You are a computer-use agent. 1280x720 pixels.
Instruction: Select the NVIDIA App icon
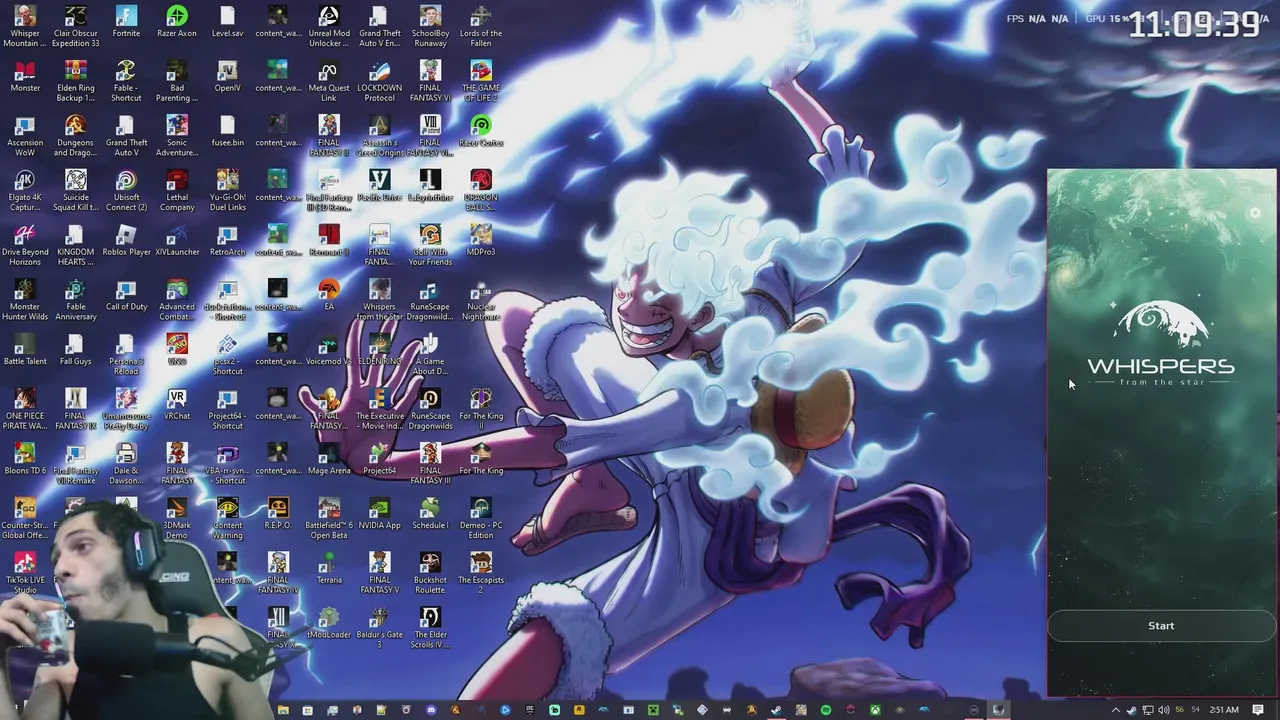click(x=379, y=514)
